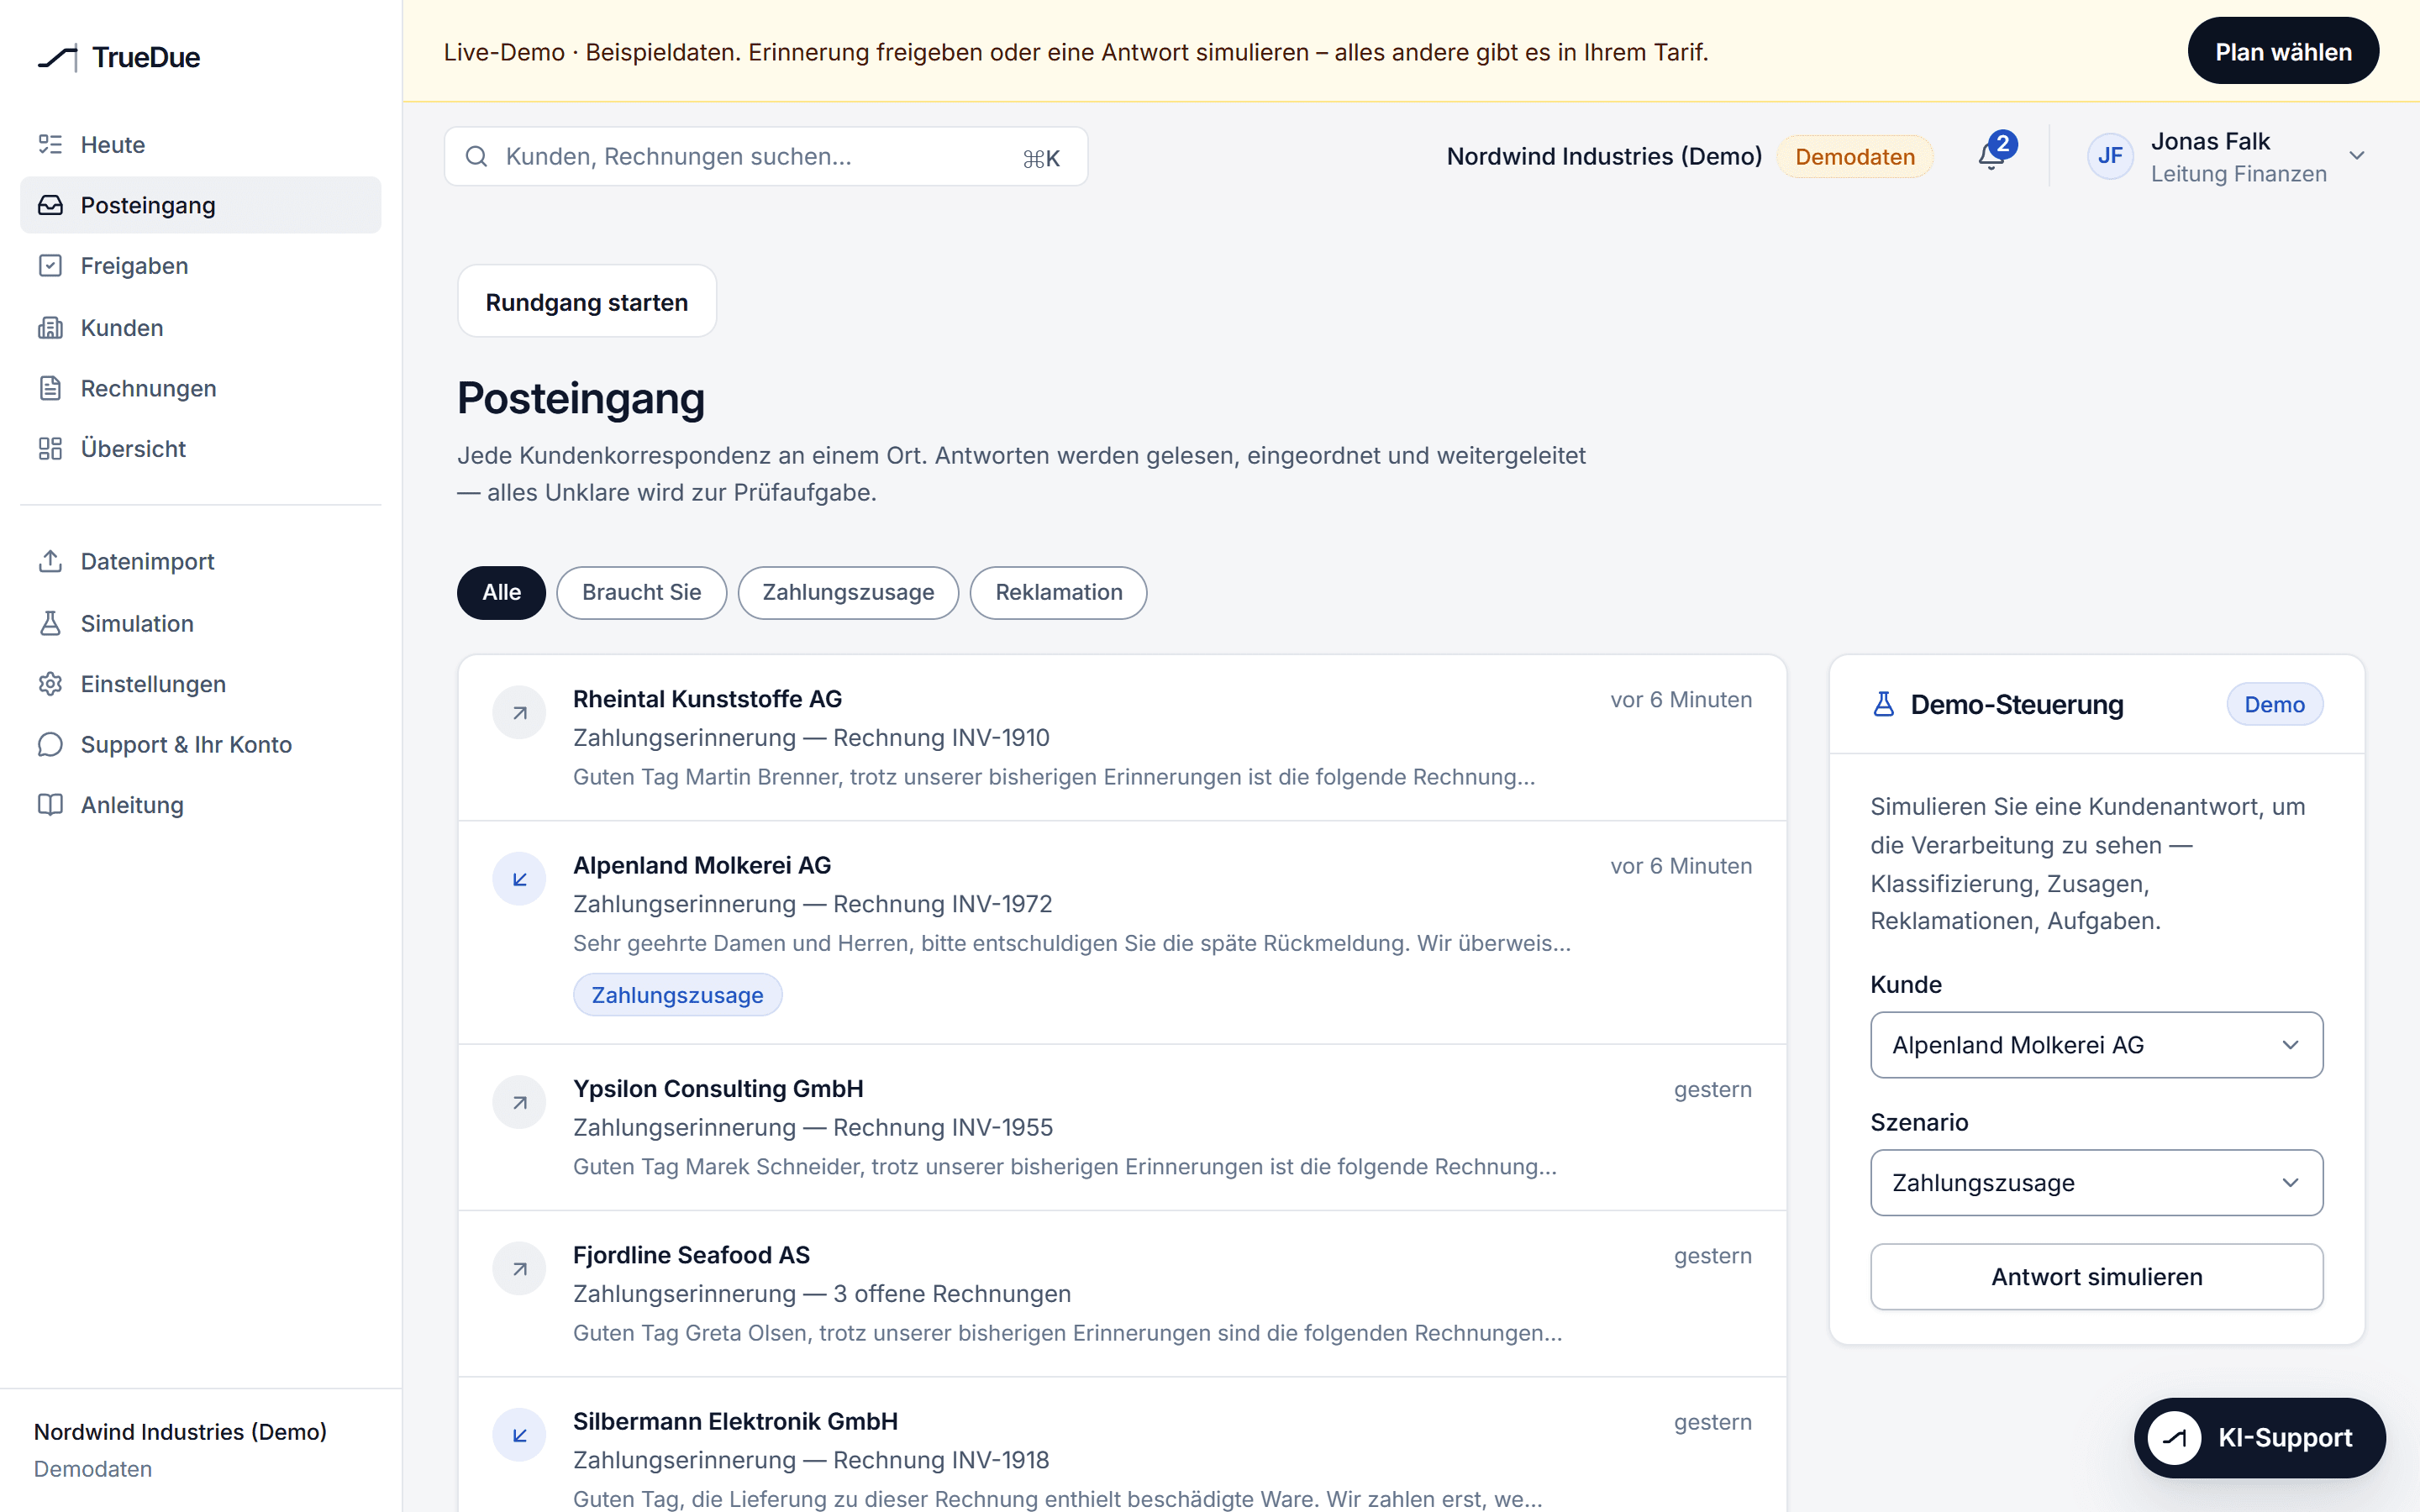Expand the Jonas Falk account chevron
The width and height of the screenshot is (2420, 1512).
[2357, 155]
